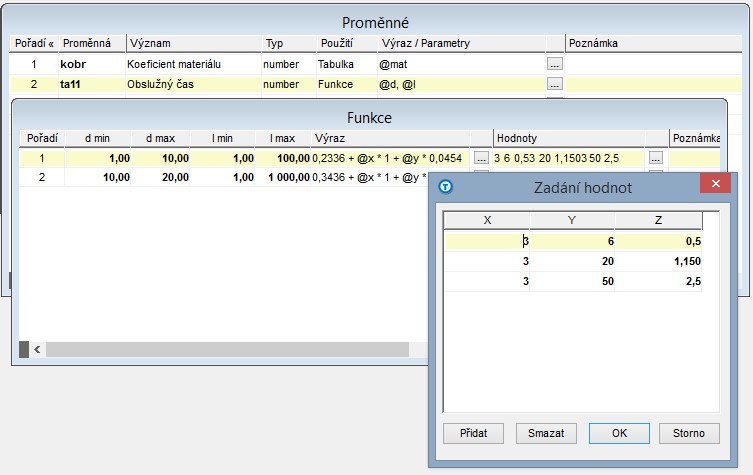Click the Z column header
753x475 pixels.
click(658, 220)
